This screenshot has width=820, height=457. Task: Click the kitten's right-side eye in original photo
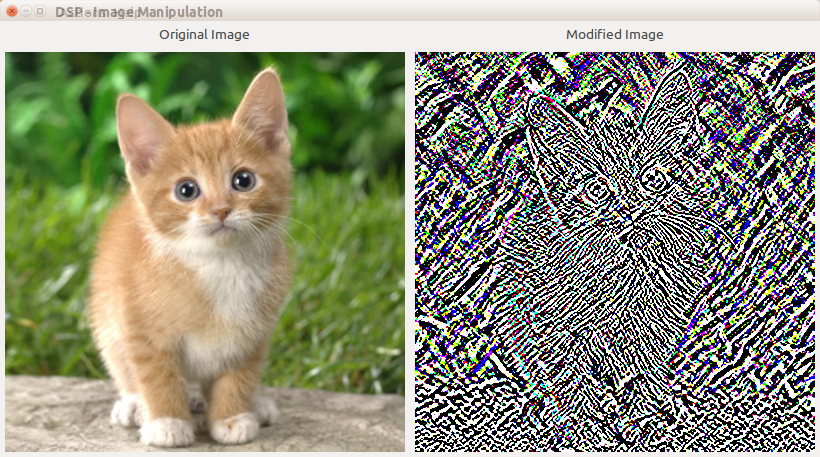pos(243,180)
